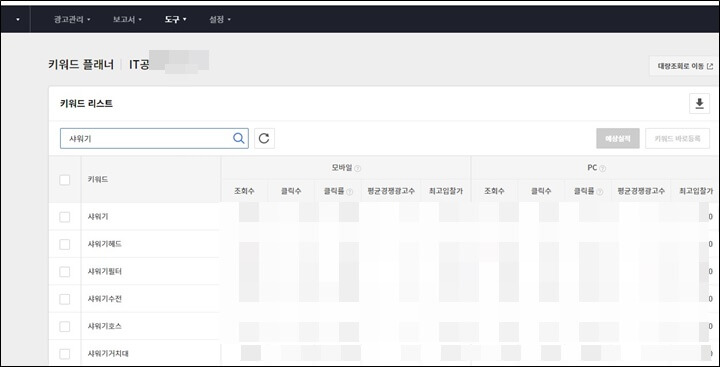
Task: Sort by PC 클릭수 column header
Action: point(541,192)
